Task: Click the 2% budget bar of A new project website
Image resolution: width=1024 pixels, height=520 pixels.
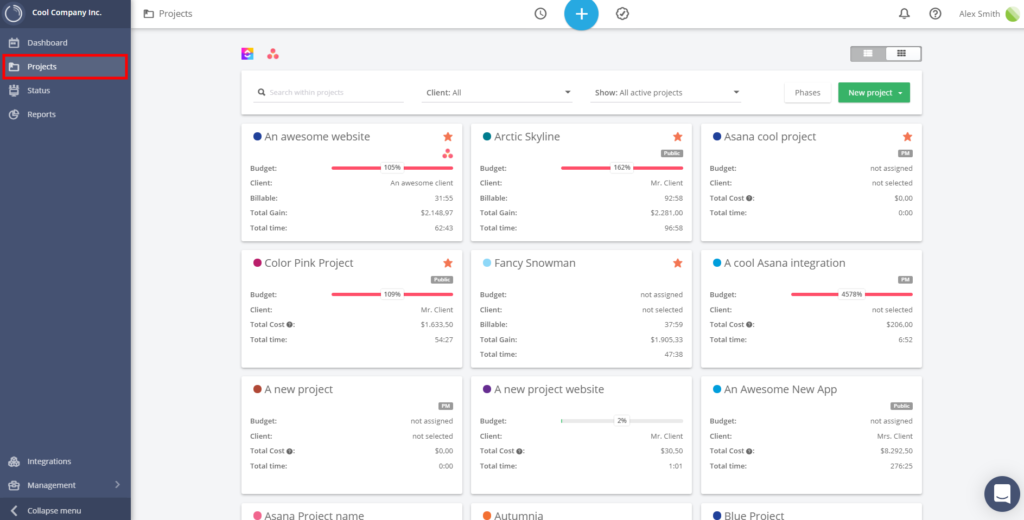Action: [622, 421]
